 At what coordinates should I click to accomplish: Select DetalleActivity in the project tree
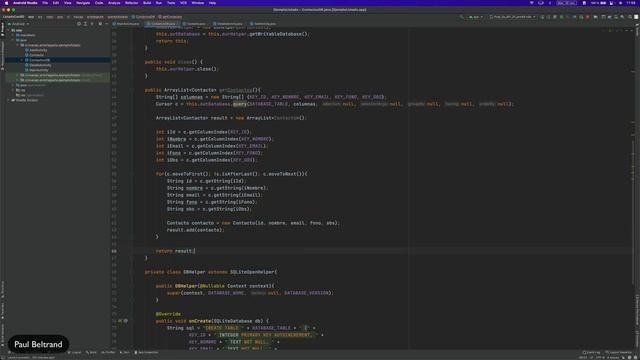point(40,65)
